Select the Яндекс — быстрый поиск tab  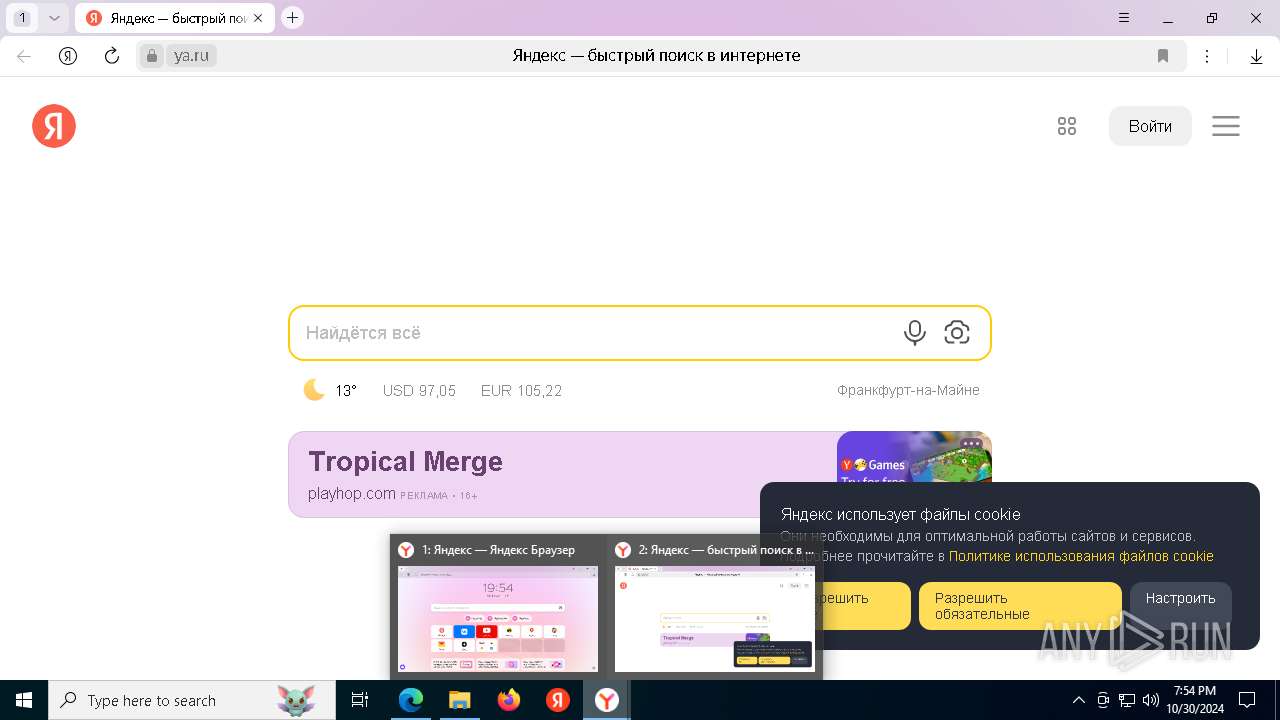click(174, 18)
